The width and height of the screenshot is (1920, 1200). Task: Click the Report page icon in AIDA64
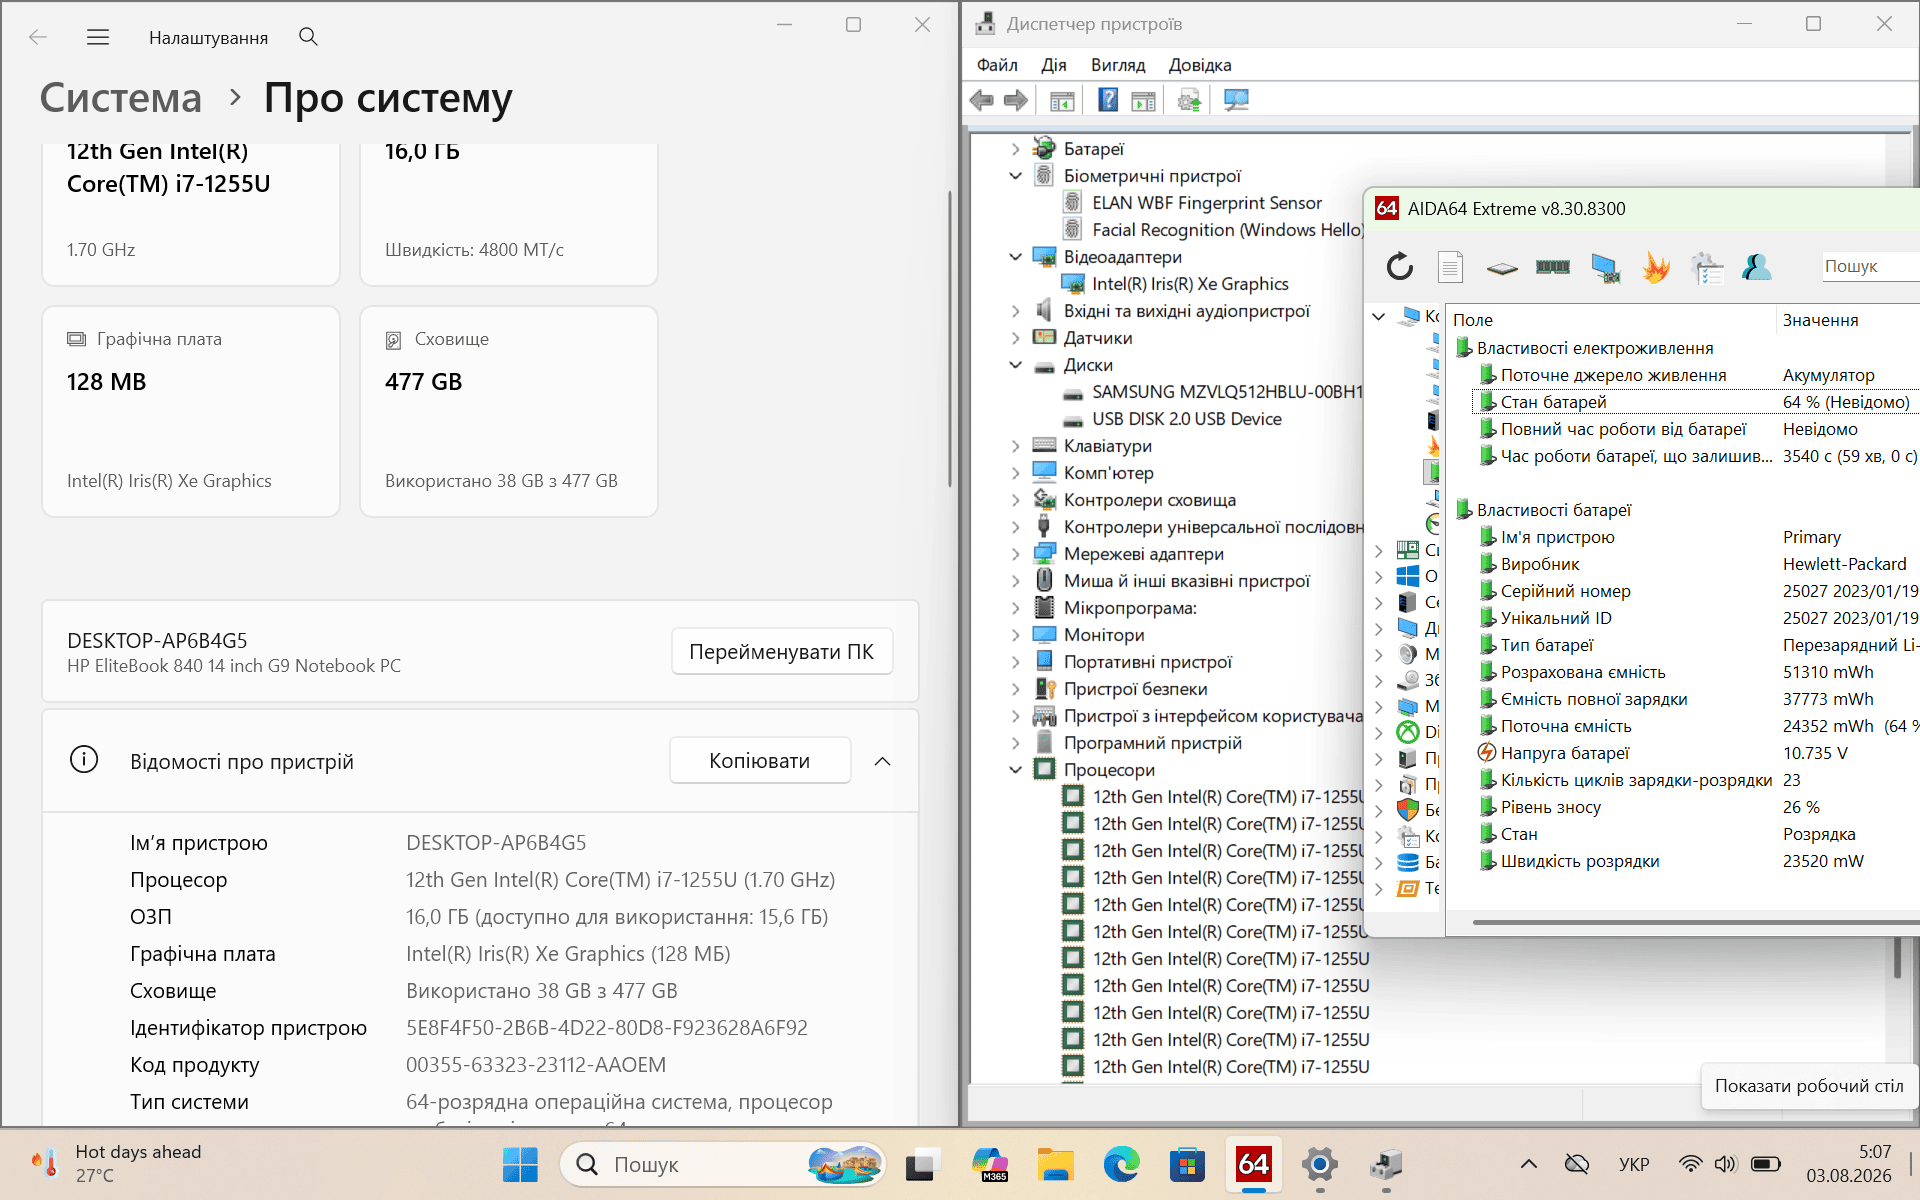pos(1450,266)
